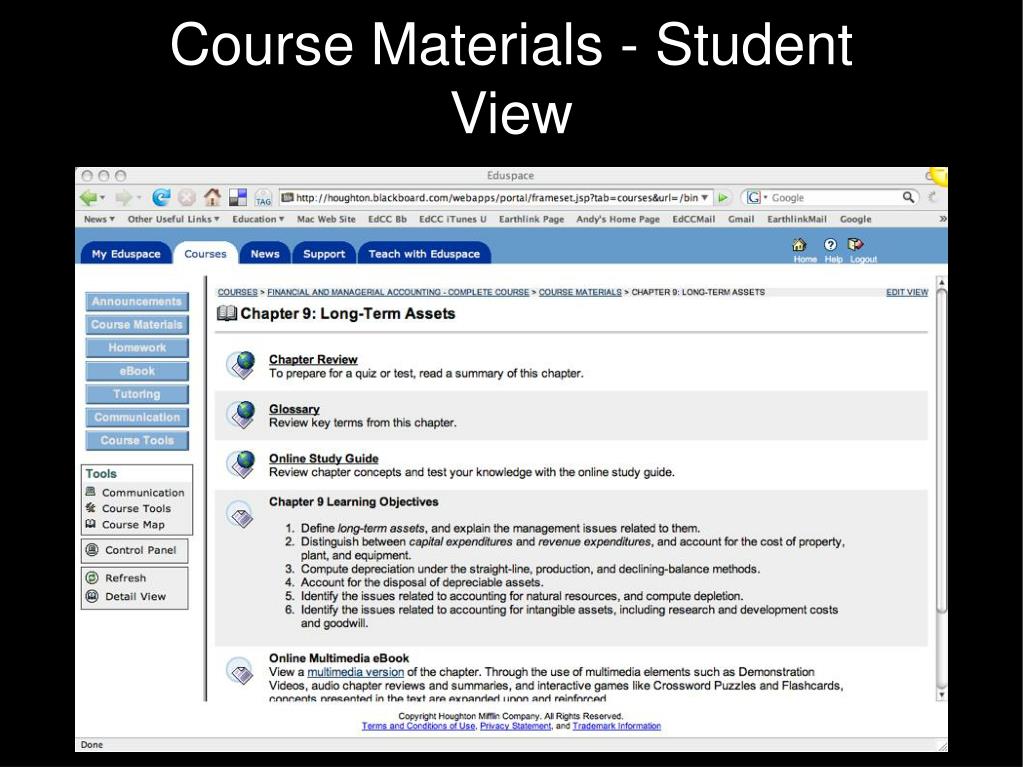Click the Communication tool icon

pos(91,492)
